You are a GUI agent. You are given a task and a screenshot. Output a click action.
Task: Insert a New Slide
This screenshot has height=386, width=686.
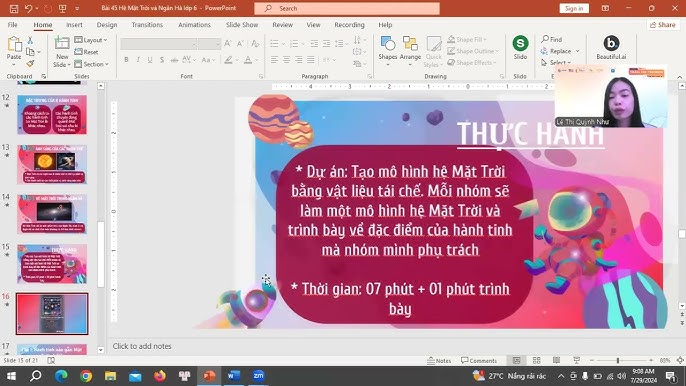(x=62, y=52)
